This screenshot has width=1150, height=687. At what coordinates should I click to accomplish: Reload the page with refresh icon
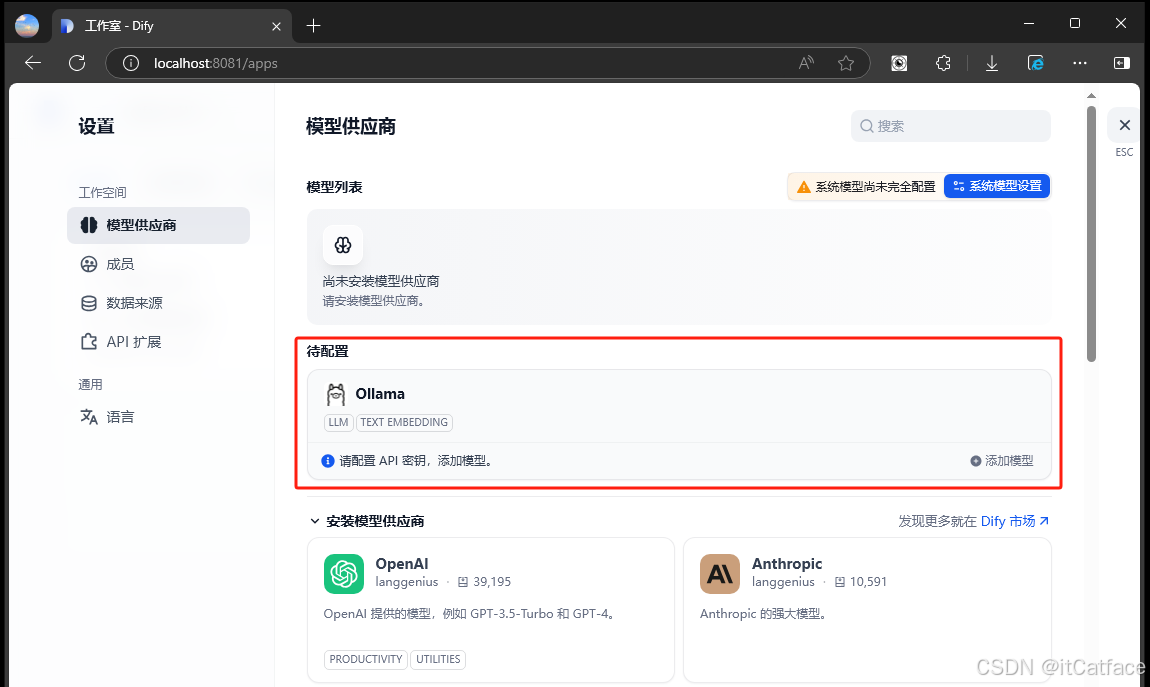[77, 63]
